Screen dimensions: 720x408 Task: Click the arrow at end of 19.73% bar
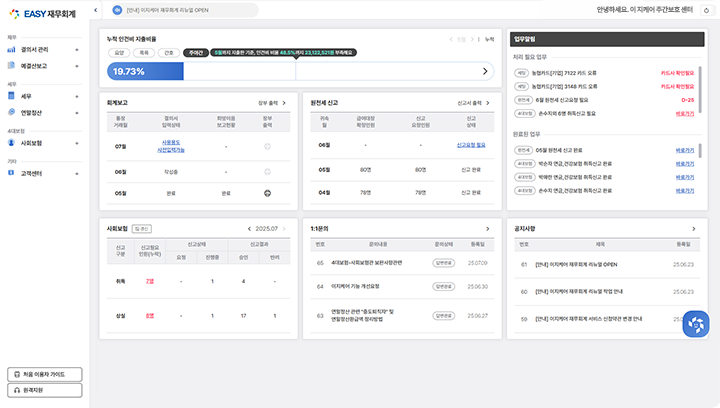tap(485, 71)
